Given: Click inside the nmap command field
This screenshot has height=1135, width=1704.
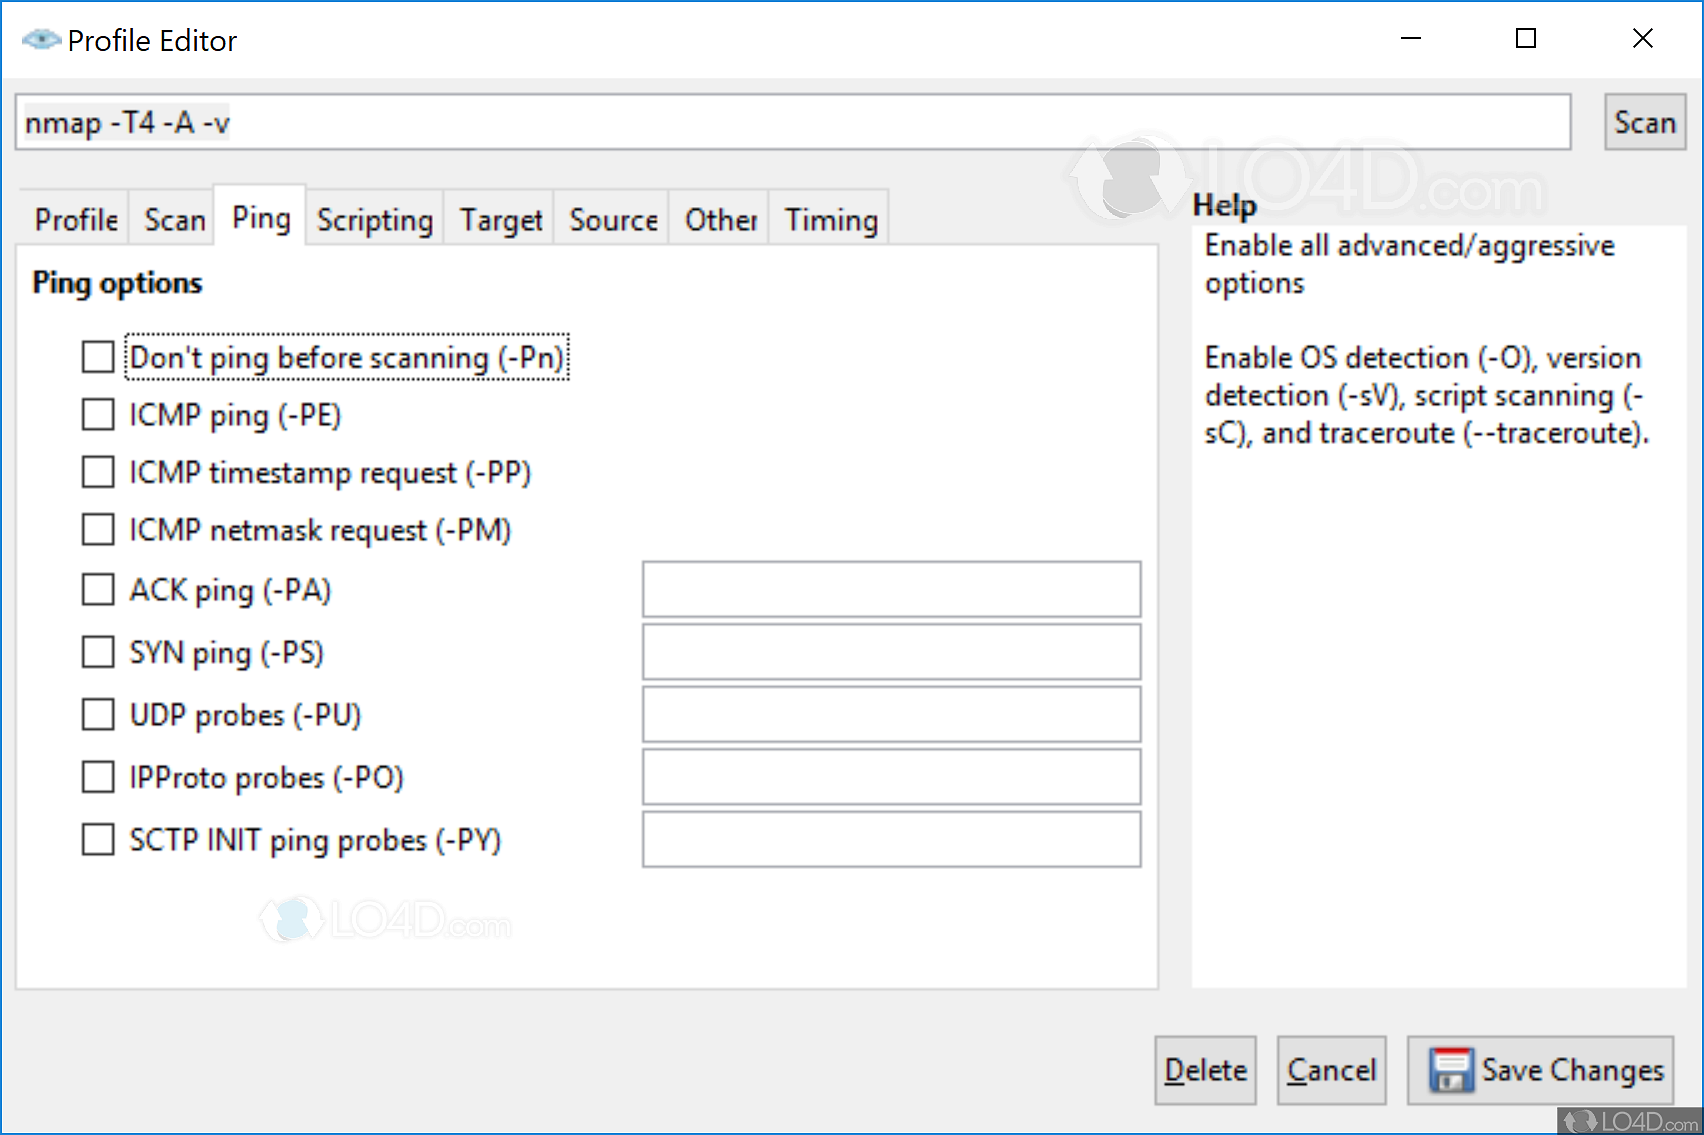Looking at the screenshot, I should (x=790, y=122).
